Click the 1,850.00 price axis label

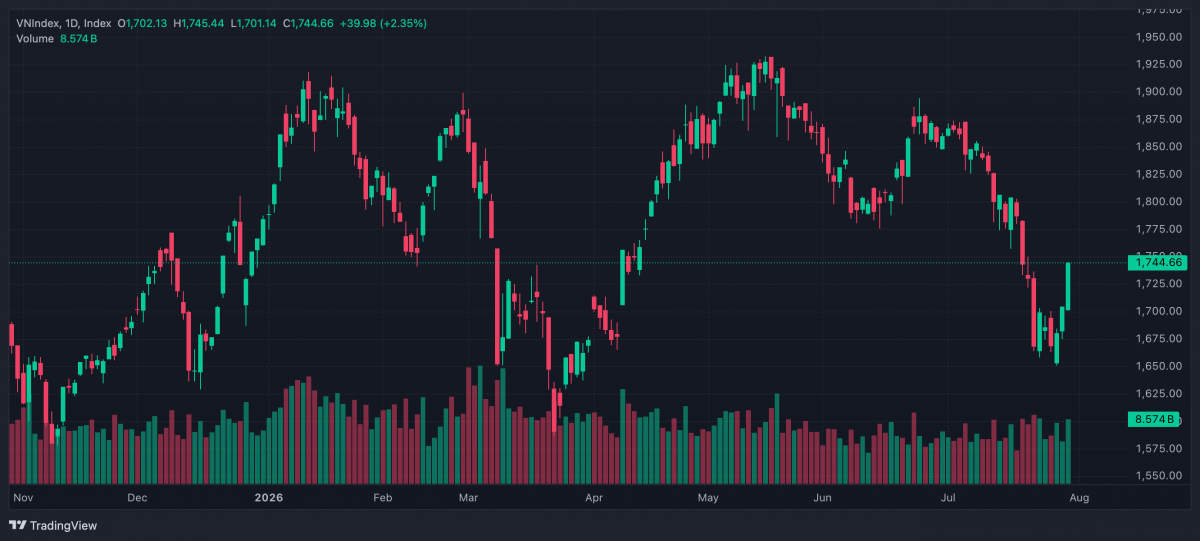[1161, 147]
